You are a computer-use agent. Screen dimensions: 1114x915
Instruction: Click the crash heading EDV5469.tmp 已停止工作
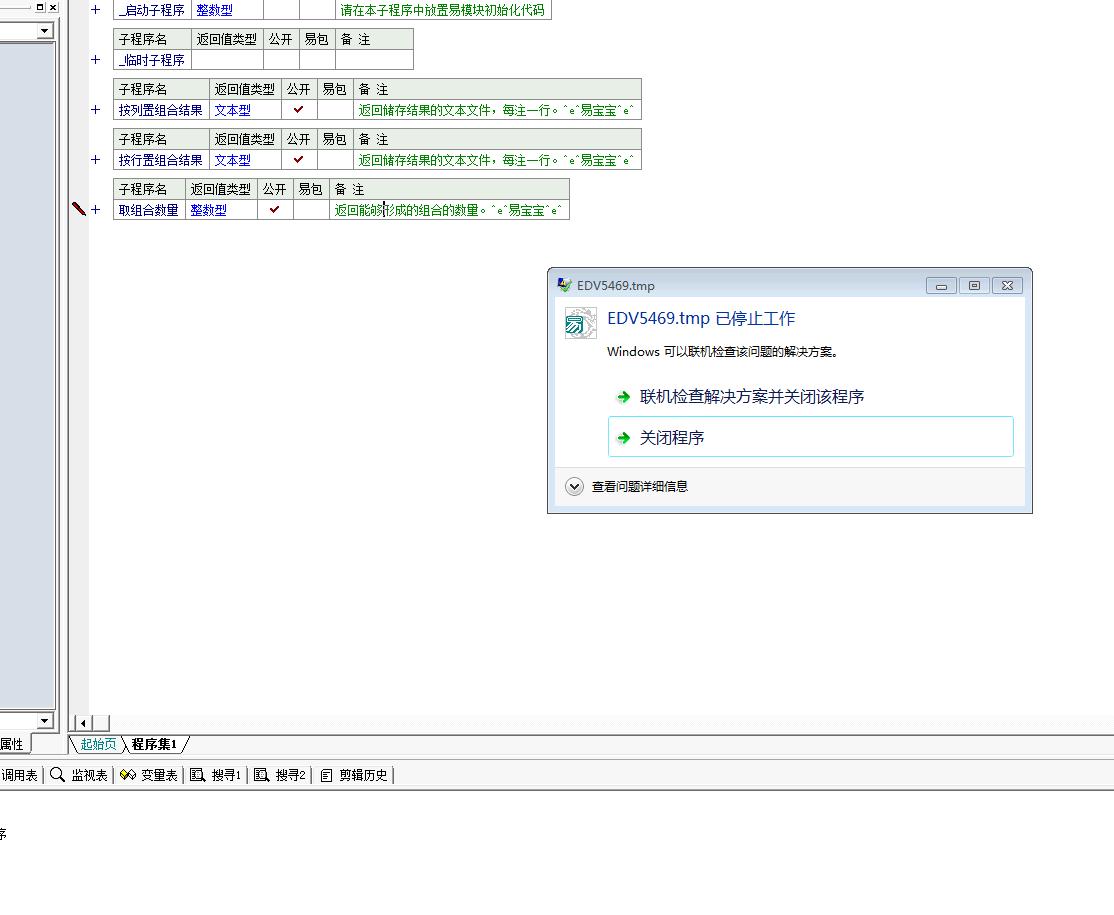coord(701,318)
